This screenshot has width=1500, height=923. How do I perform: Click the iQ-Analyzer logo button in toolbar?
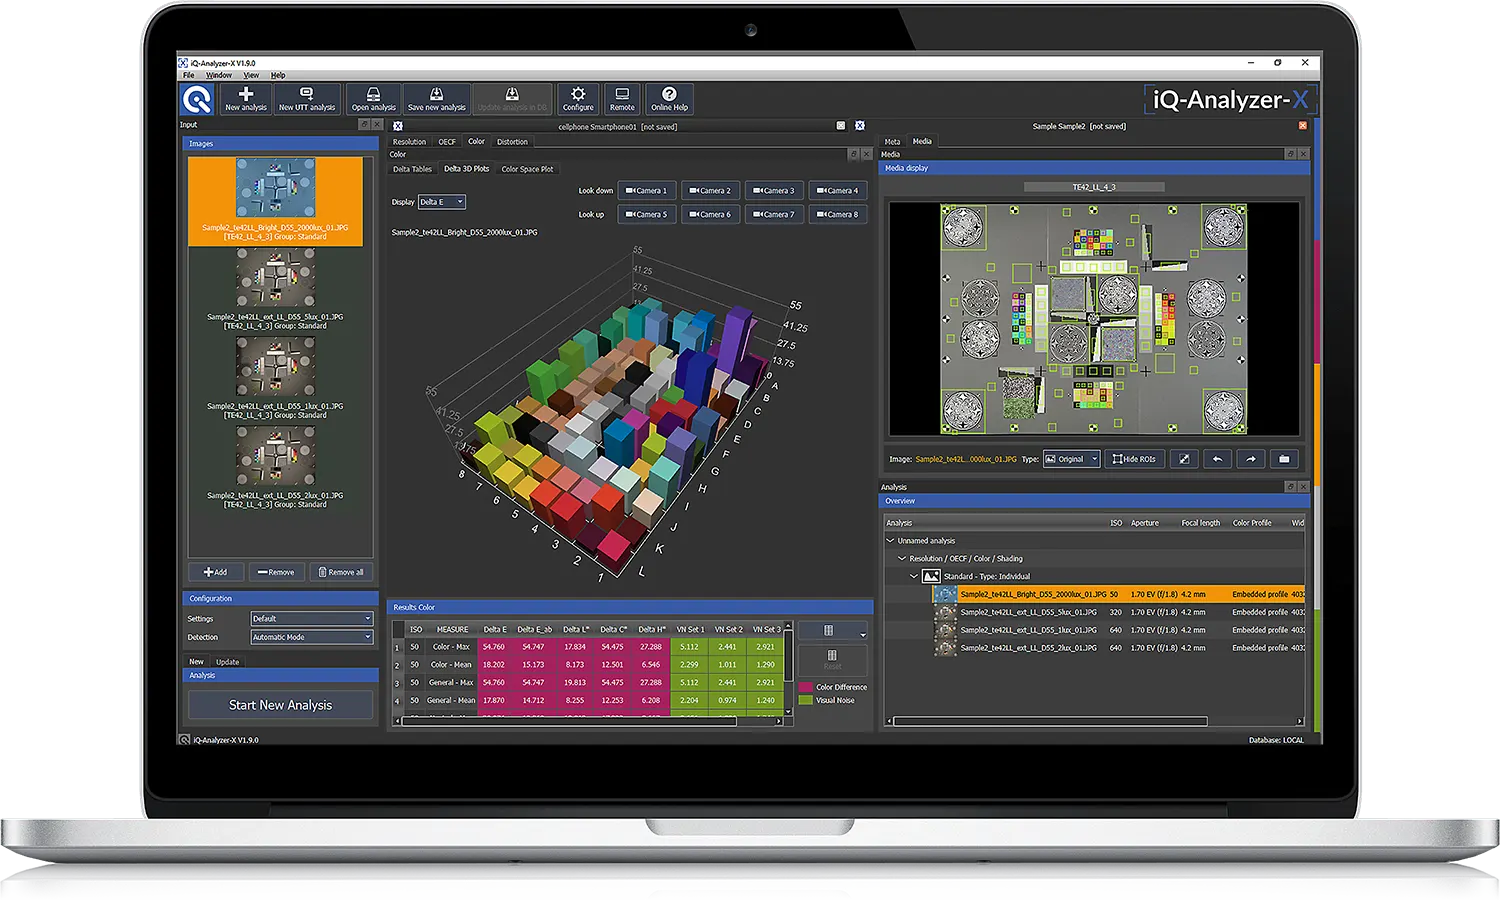coord(197,99)
